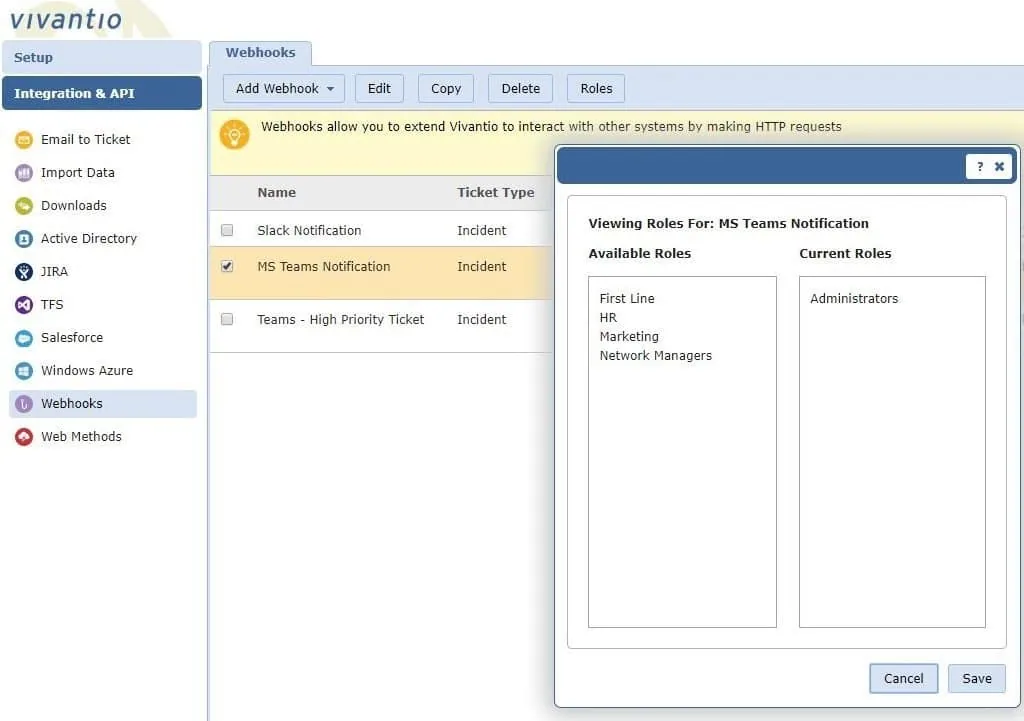Image resolution: width=1024 pixels, height=721 pixels.
Task: Cancel the roles dialog
Action: click(904, 679)
